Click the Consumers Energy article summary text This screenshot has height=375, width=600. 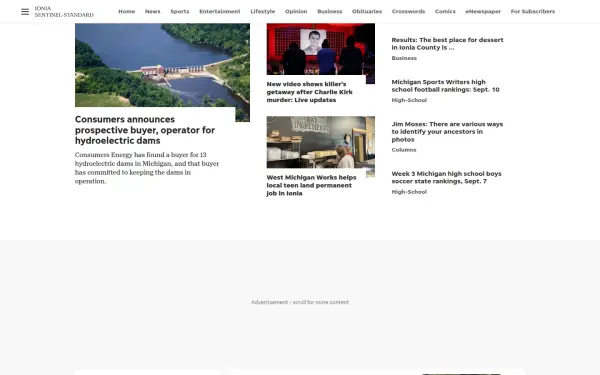(147, 168)
